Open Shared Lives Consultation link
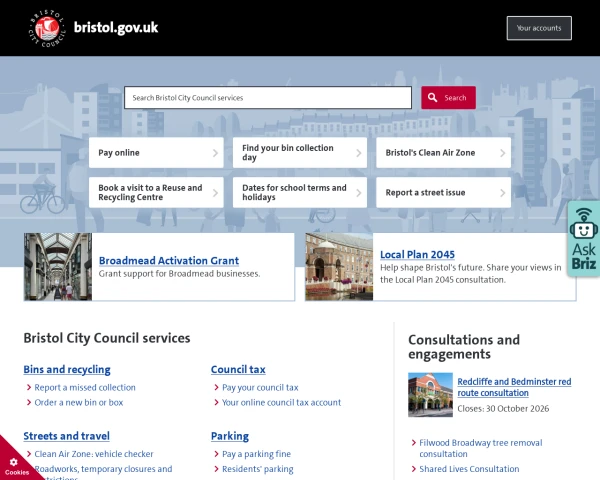Viewport: 600px width, 480px height. tap(469, 469)
